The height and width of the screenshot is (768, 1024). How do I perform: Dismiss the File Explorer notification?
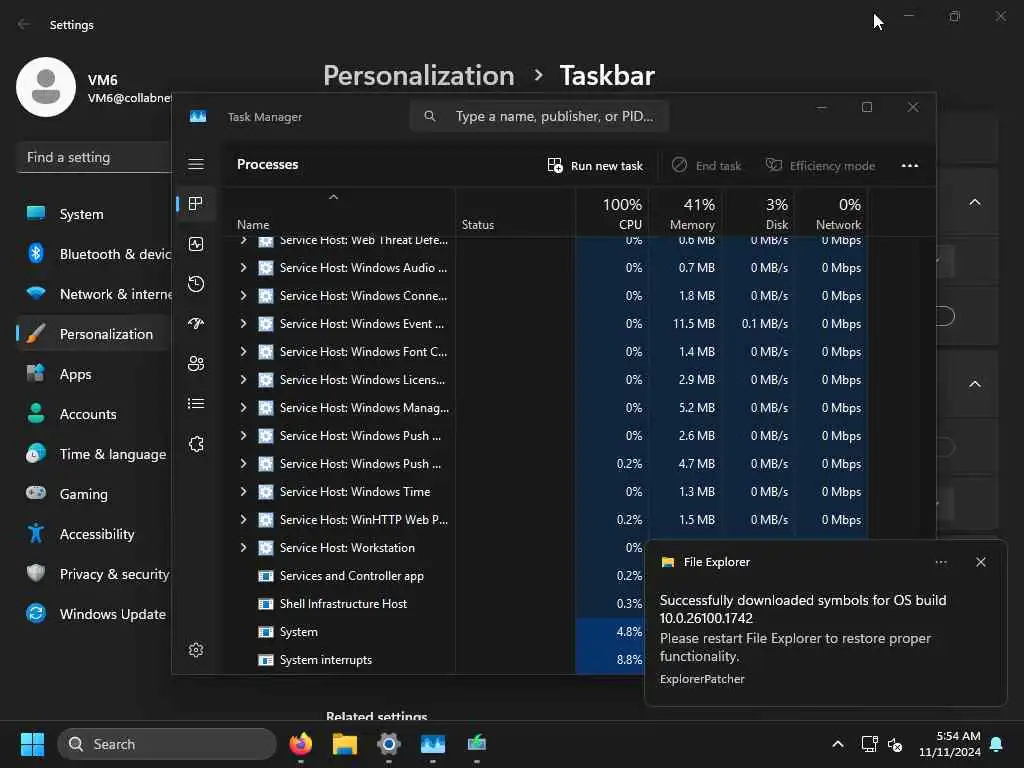point(980,562)
